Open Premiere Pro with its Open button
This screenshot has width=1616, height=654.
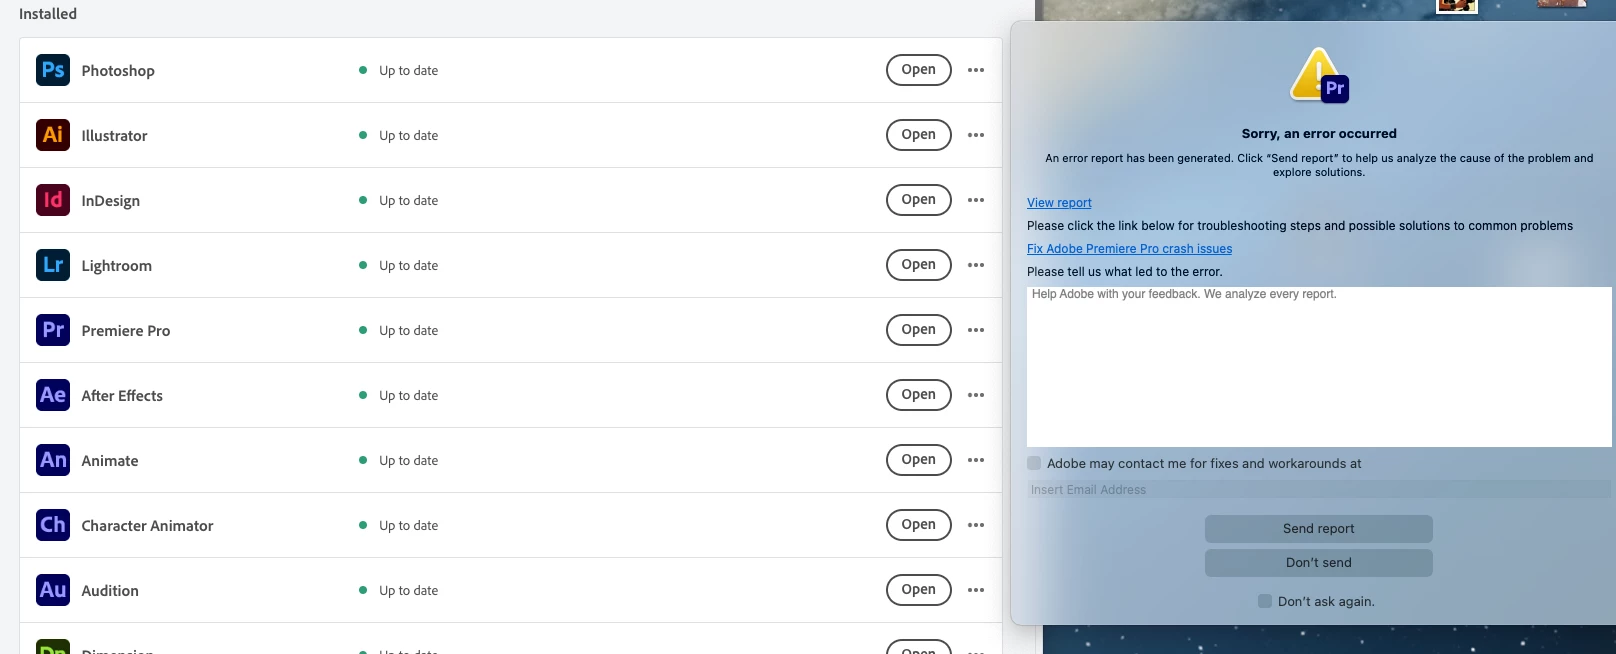pos(918,330)
